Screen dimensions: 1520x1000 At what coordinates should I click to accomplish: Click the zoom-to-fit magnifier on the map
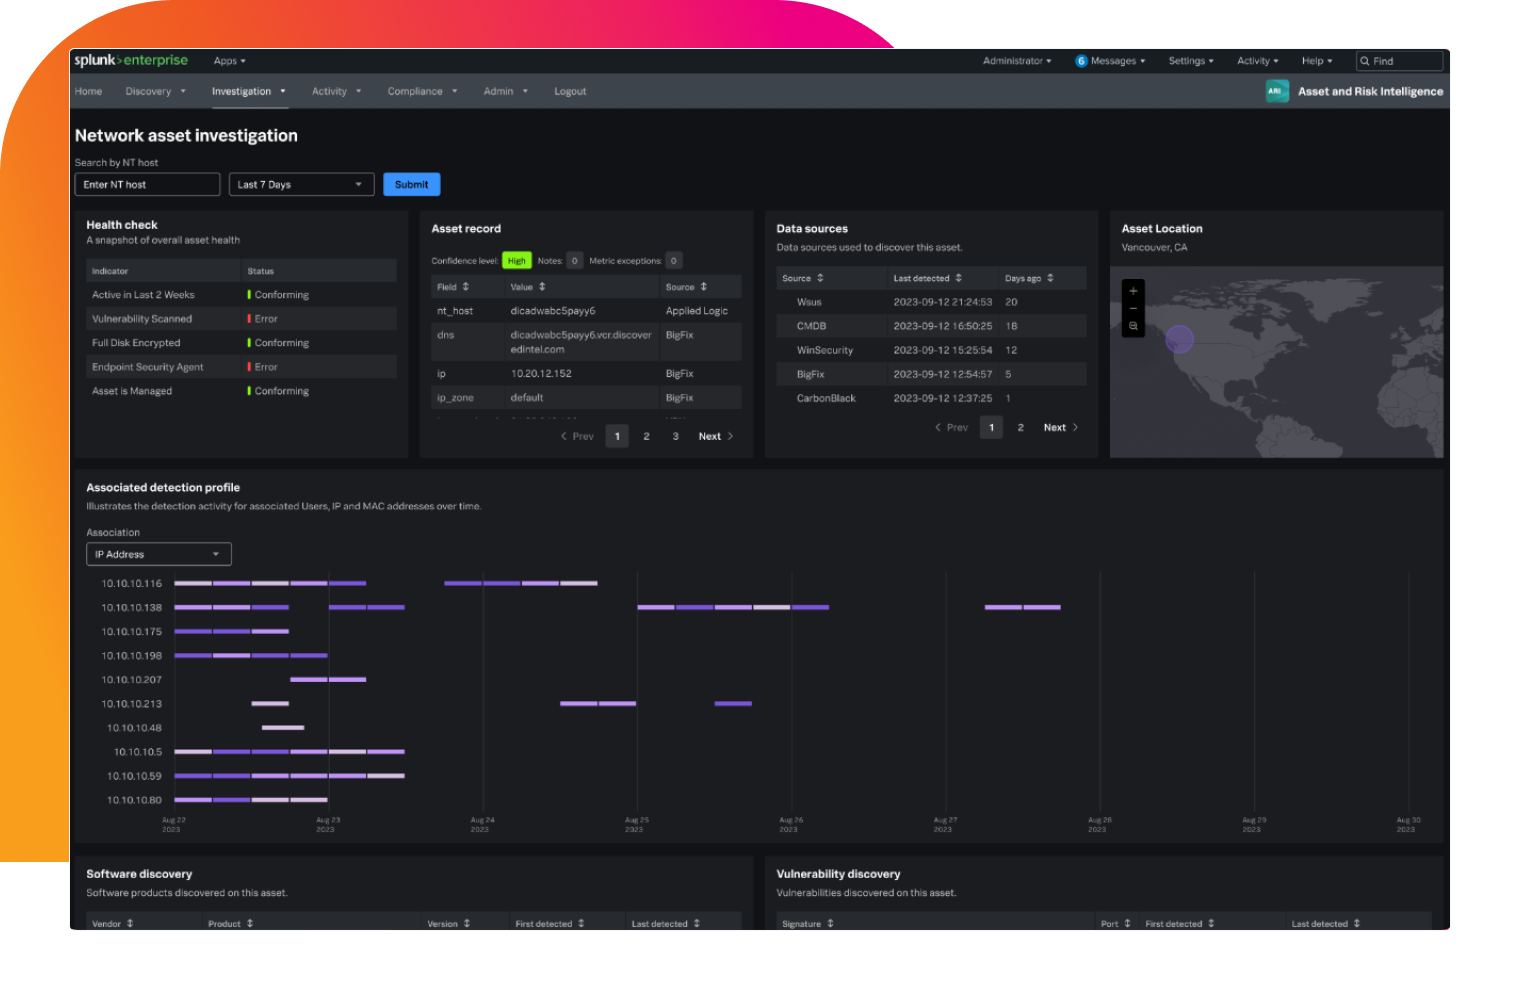(x=1133, y=327)
